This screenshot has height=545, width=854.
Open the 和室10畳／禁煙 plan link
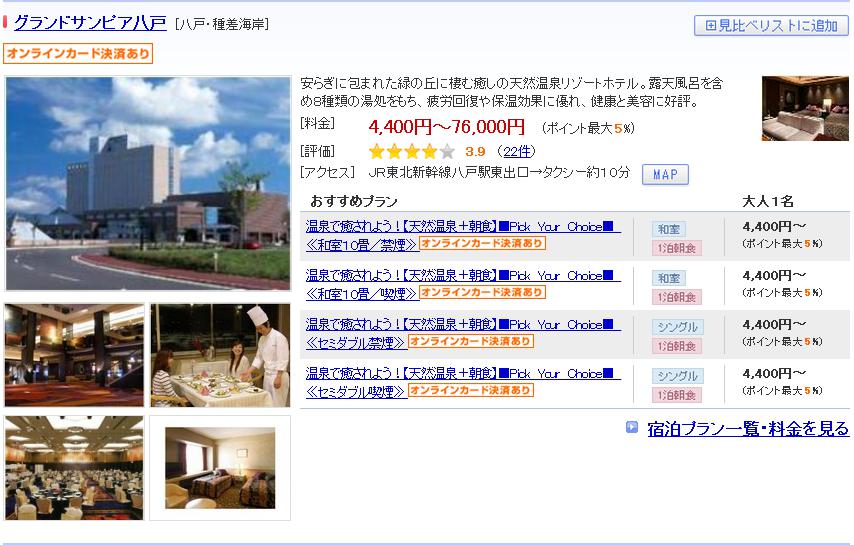[x=462, y=235]
